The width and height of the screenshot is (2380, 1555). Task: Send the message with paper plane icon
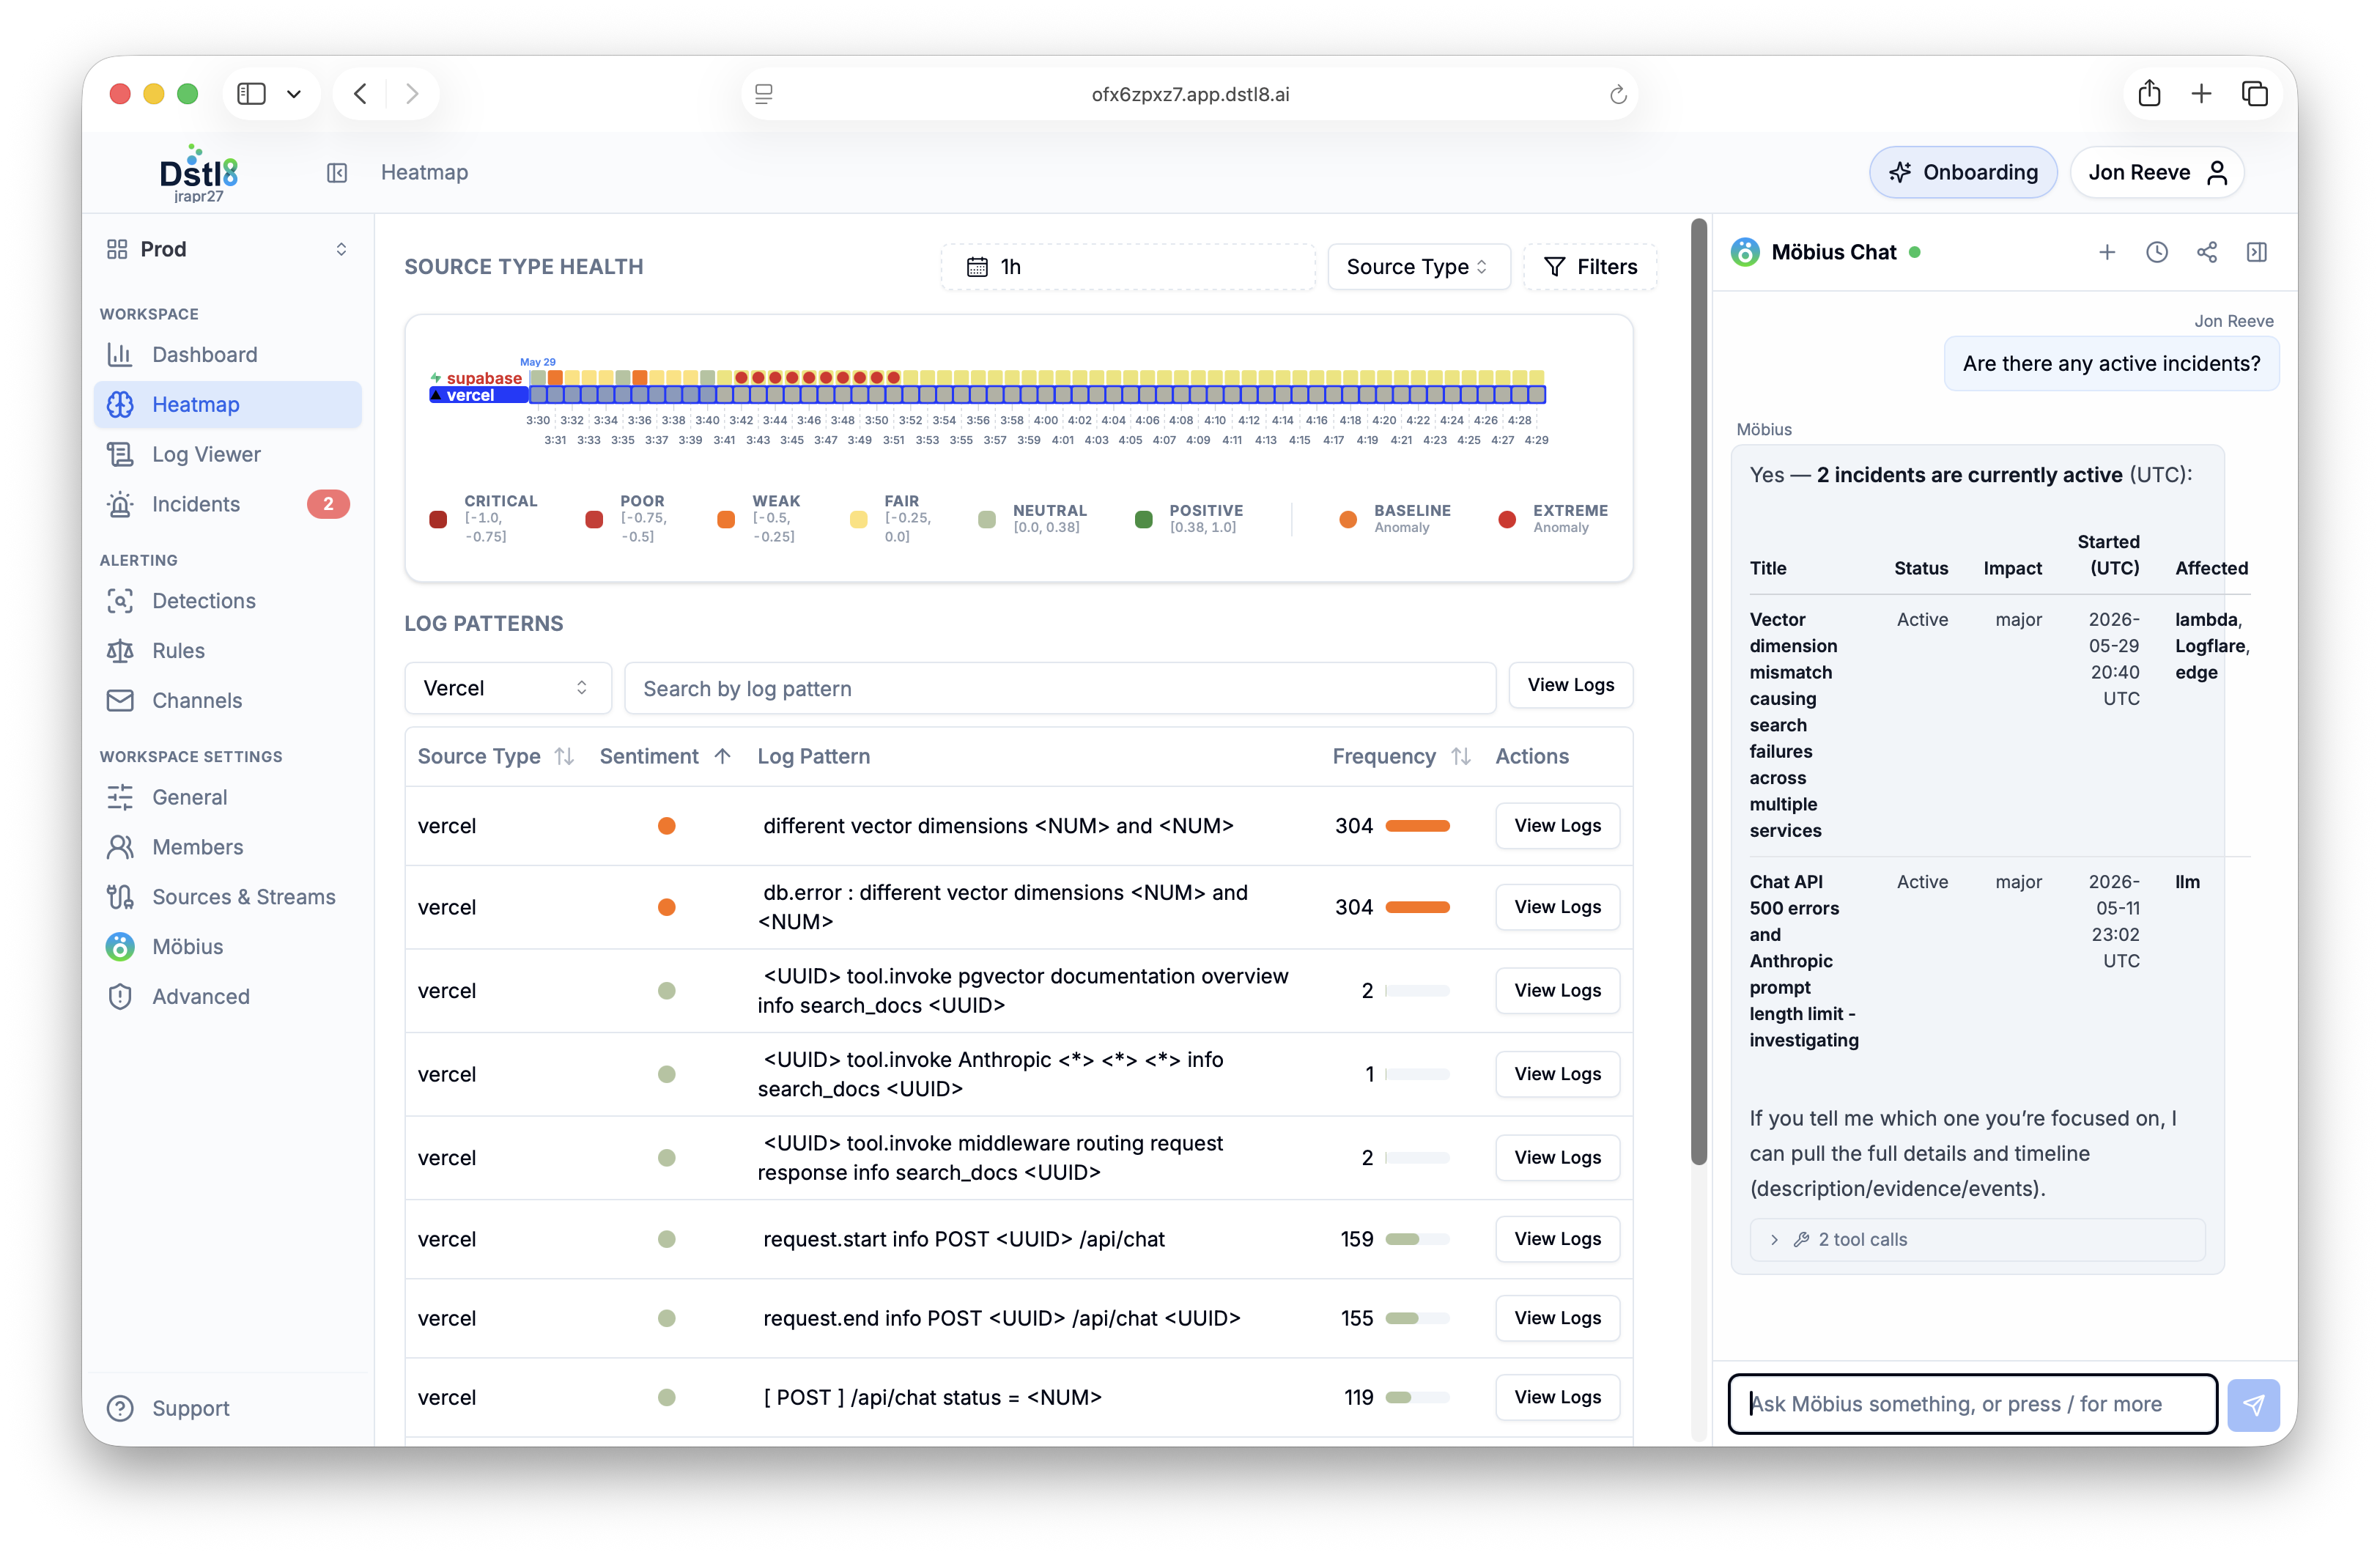(x=2253, y=1405)
